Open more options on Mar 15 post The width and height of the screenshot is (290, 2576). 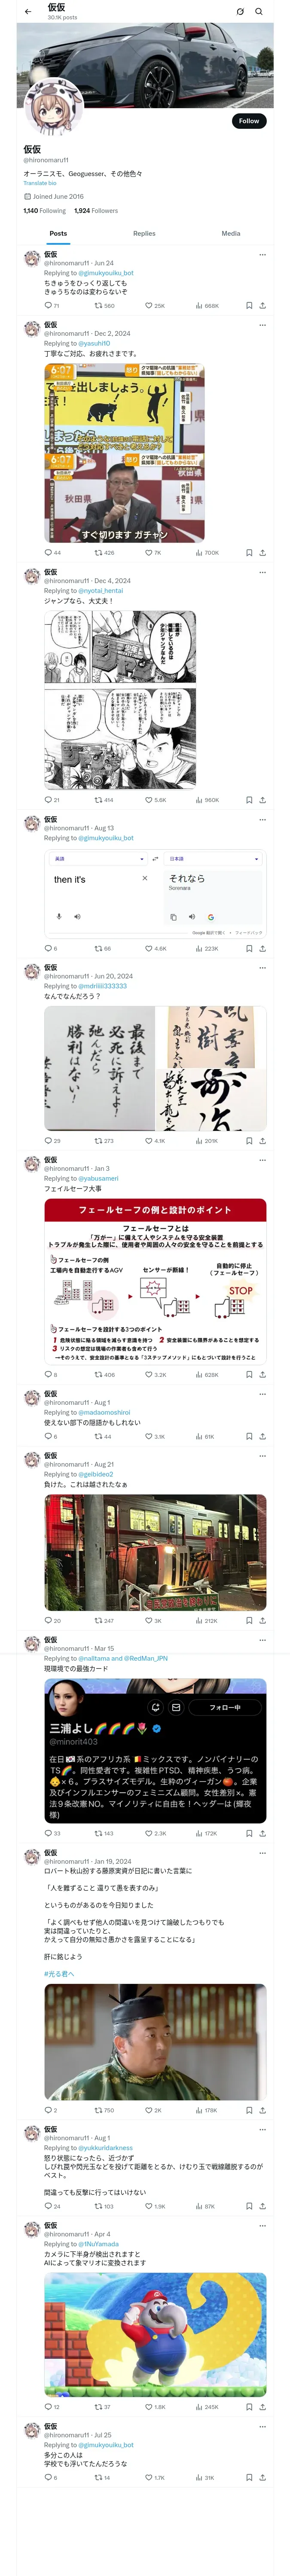263,1640
